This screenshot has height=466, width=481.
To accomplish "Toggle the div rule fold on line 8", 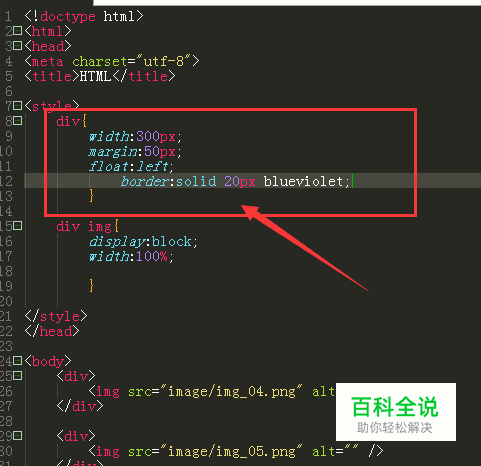I will tap(18, 121).
